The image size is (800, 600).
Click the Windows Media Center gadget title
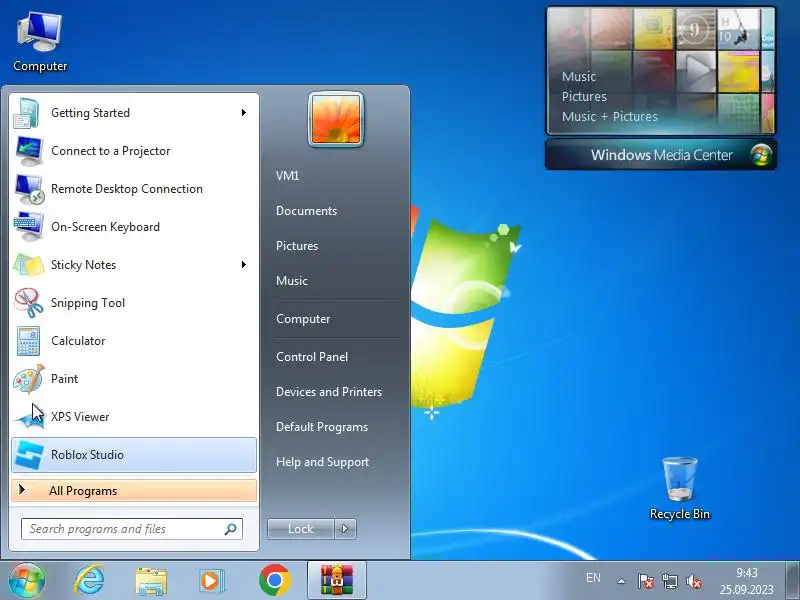(661, 155)
